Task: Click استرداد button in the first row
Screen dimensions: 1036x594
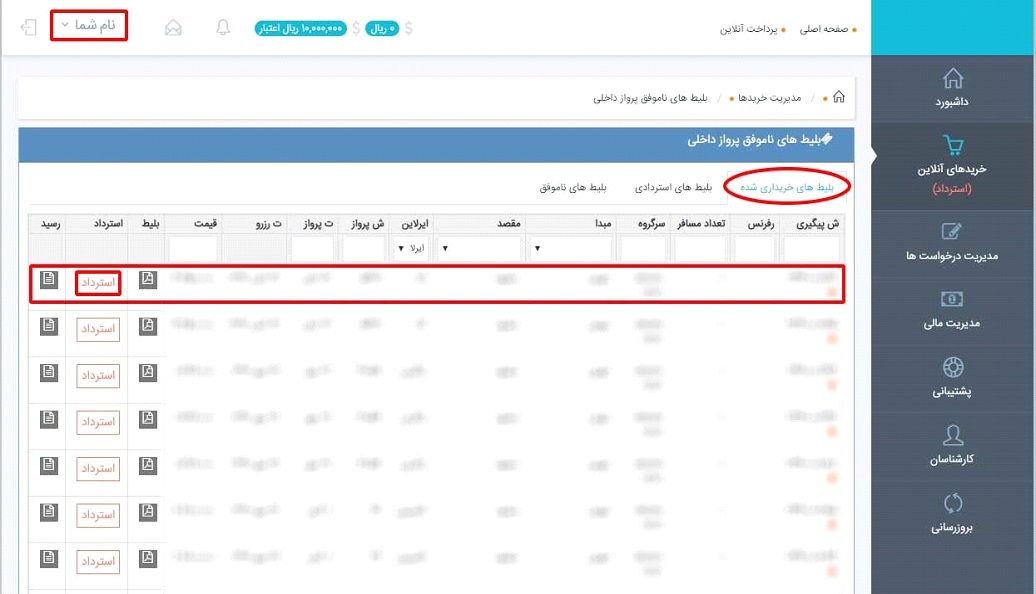Action: coord(98,284)
